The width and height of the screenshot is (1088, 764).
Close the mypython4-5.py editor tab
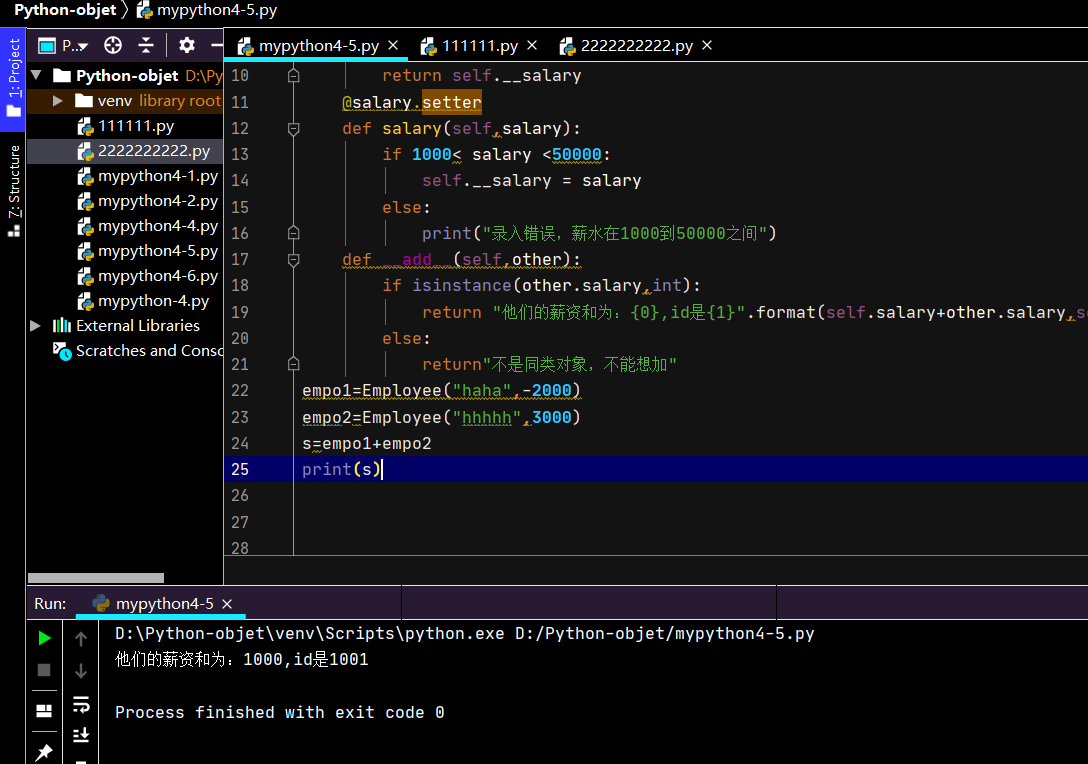(393, 45)
